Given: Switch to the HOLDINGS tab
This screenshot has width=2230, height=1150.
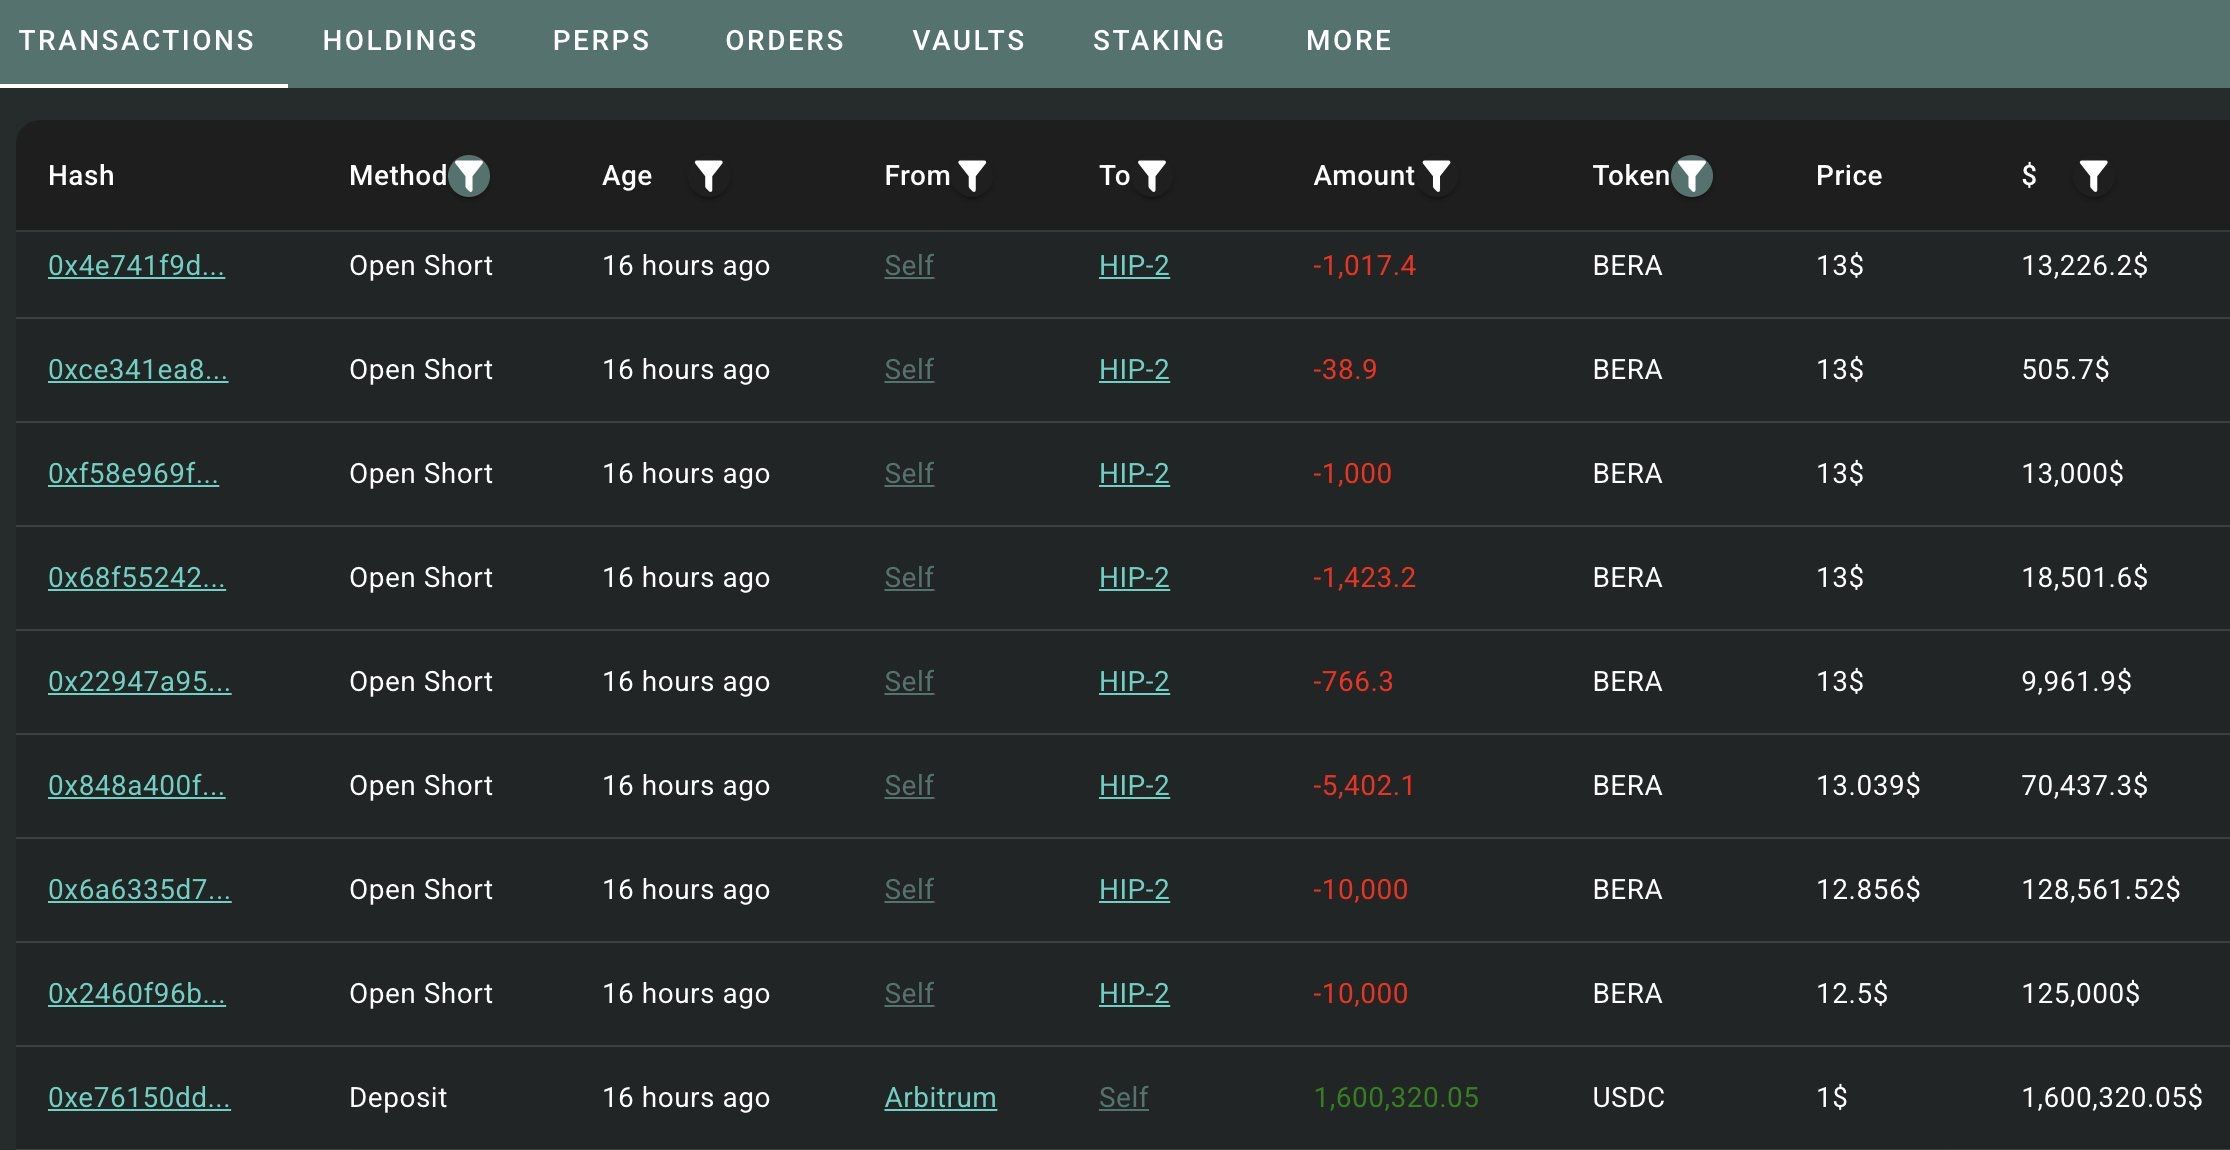Looking at the screenshot, I should [x=400, y=41].
